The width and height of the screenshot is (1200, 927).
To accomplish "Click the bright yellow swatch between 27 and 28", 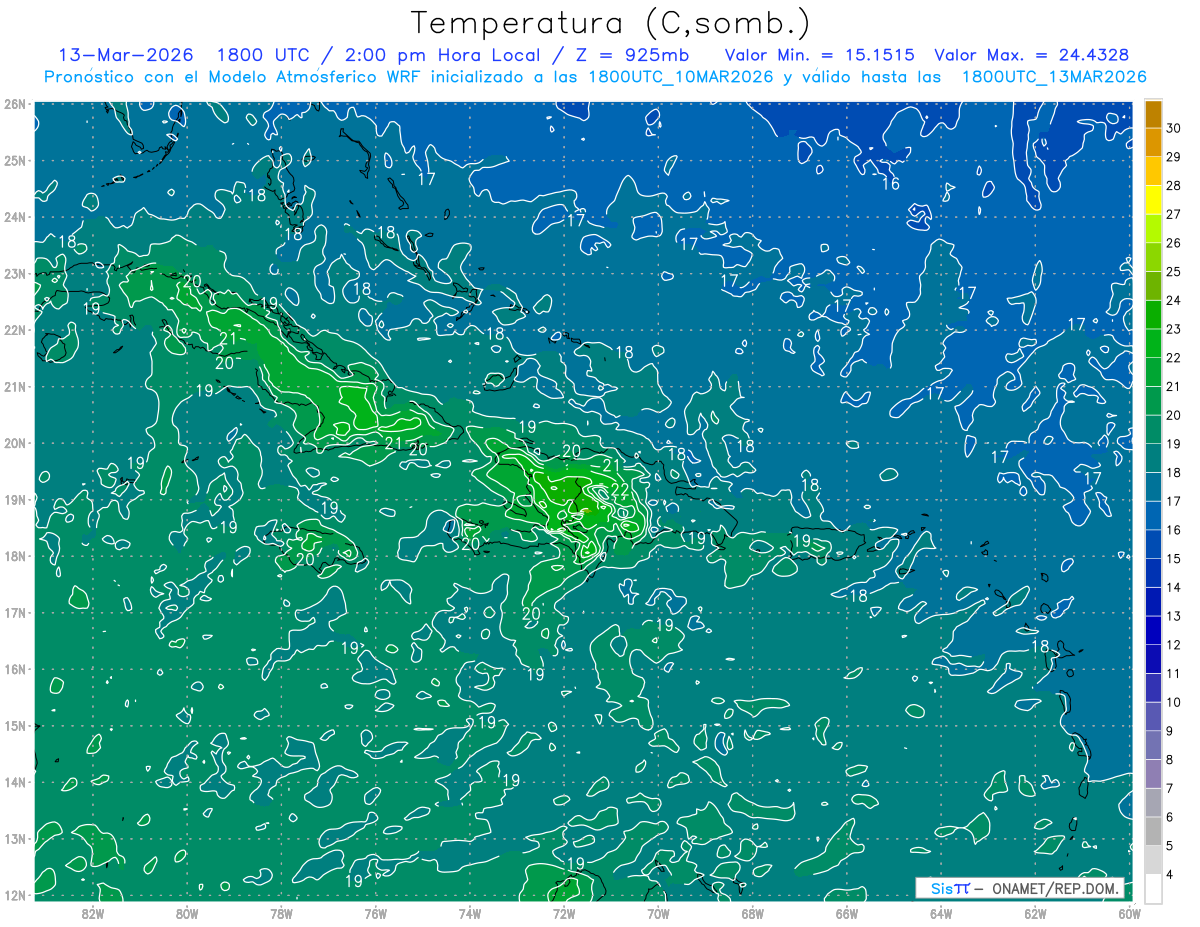I will point(1153,200).
